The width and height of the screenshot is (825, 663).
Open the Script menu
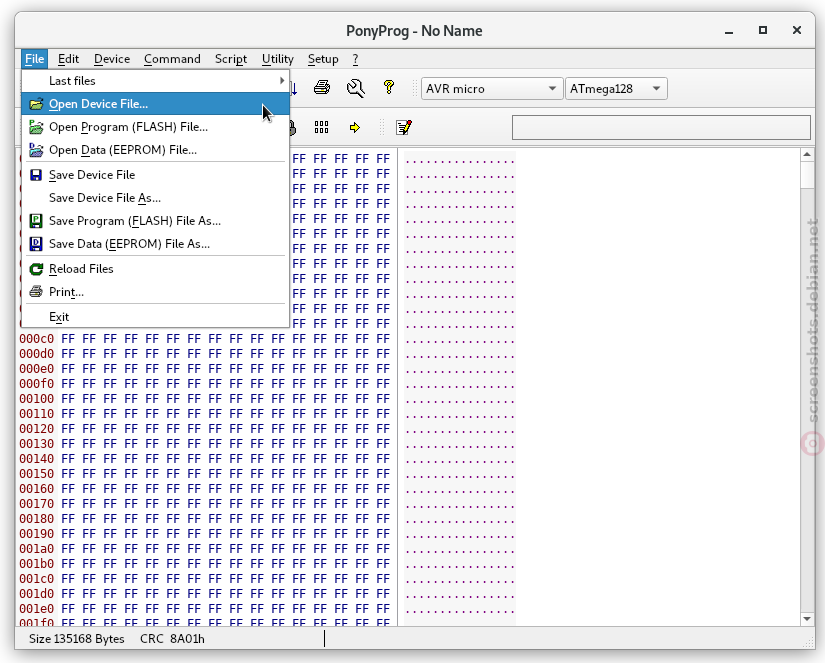tap(231, 59)
